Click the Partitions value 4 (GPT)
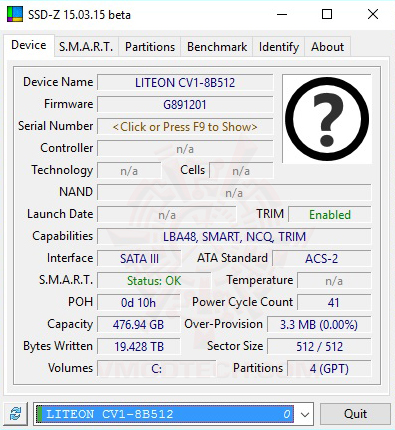The width and height of the screenshot is (395, 430). tap(329, 369)
